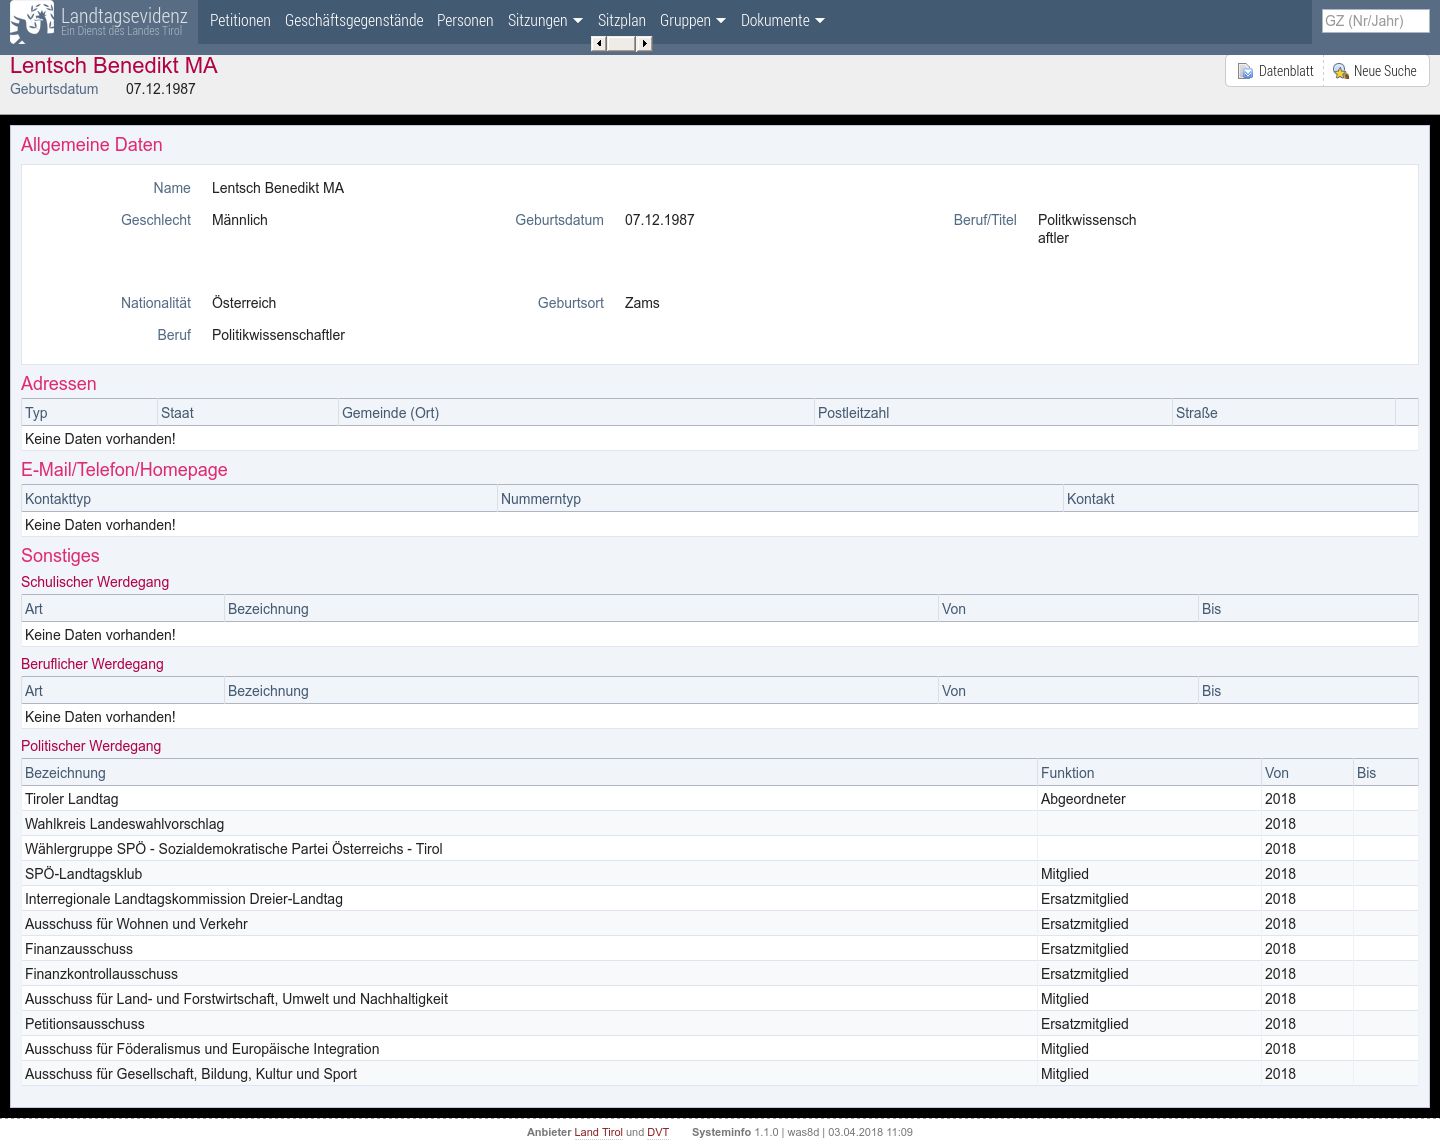Click the horizontal menu scrollbar thumb
Screen dimensions: 1440x1147
click(x=621, y=43)
